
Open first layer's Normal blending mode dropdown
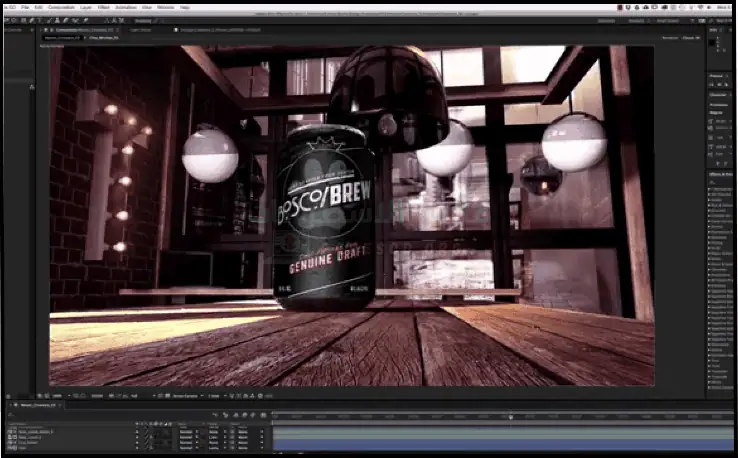click(x=186, y=431)
